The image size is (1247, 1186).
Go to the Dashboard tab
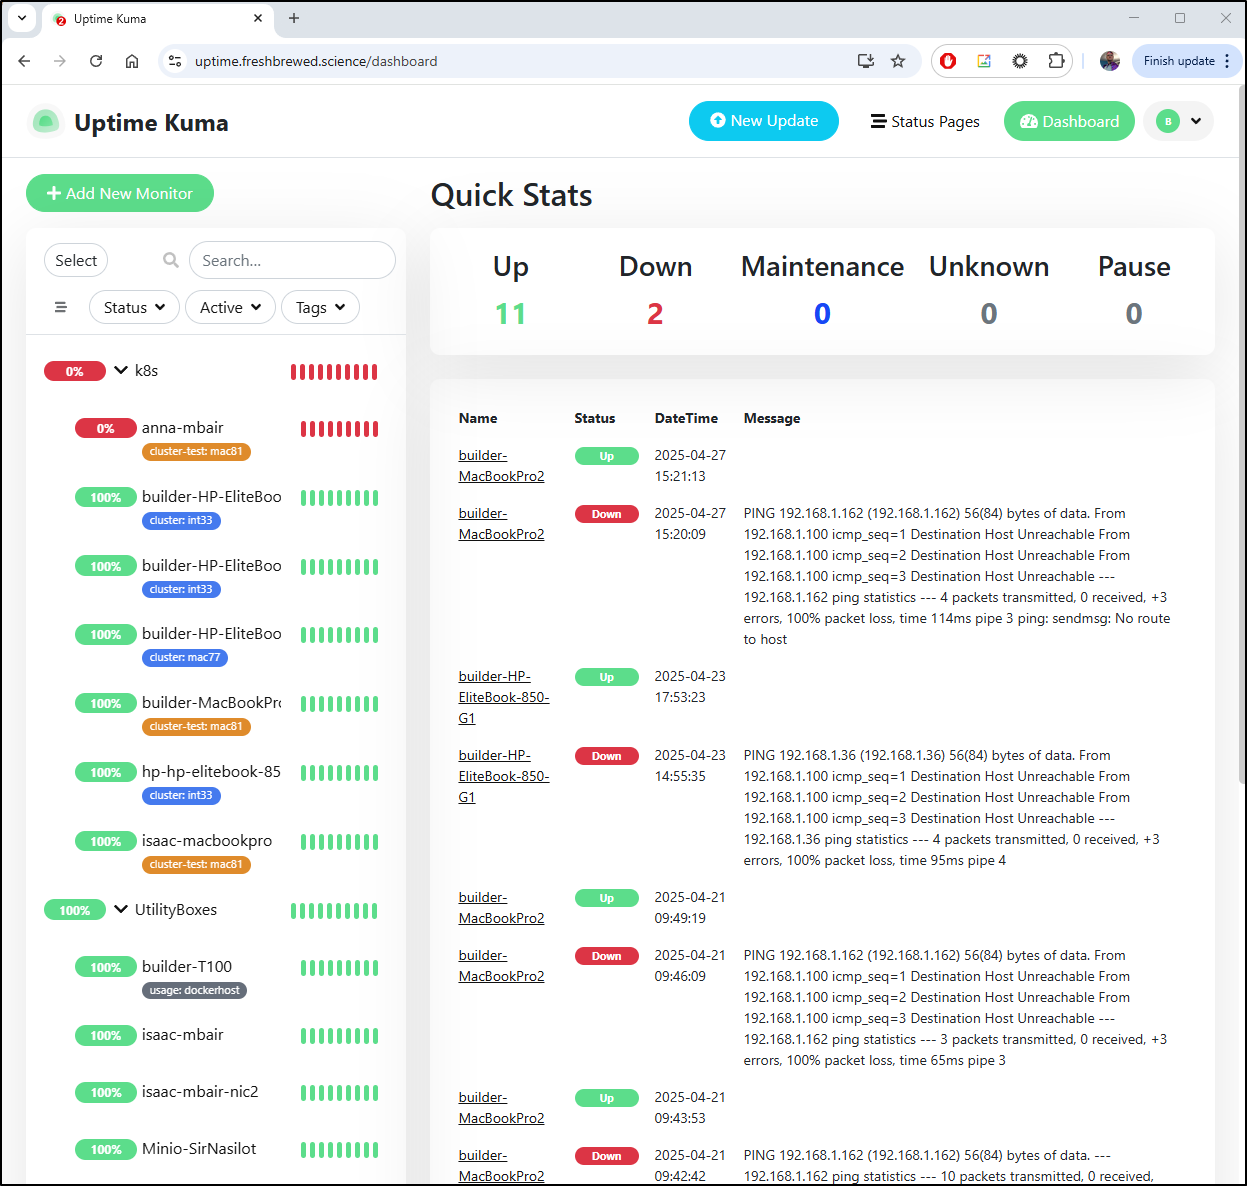coord(1069,121)
